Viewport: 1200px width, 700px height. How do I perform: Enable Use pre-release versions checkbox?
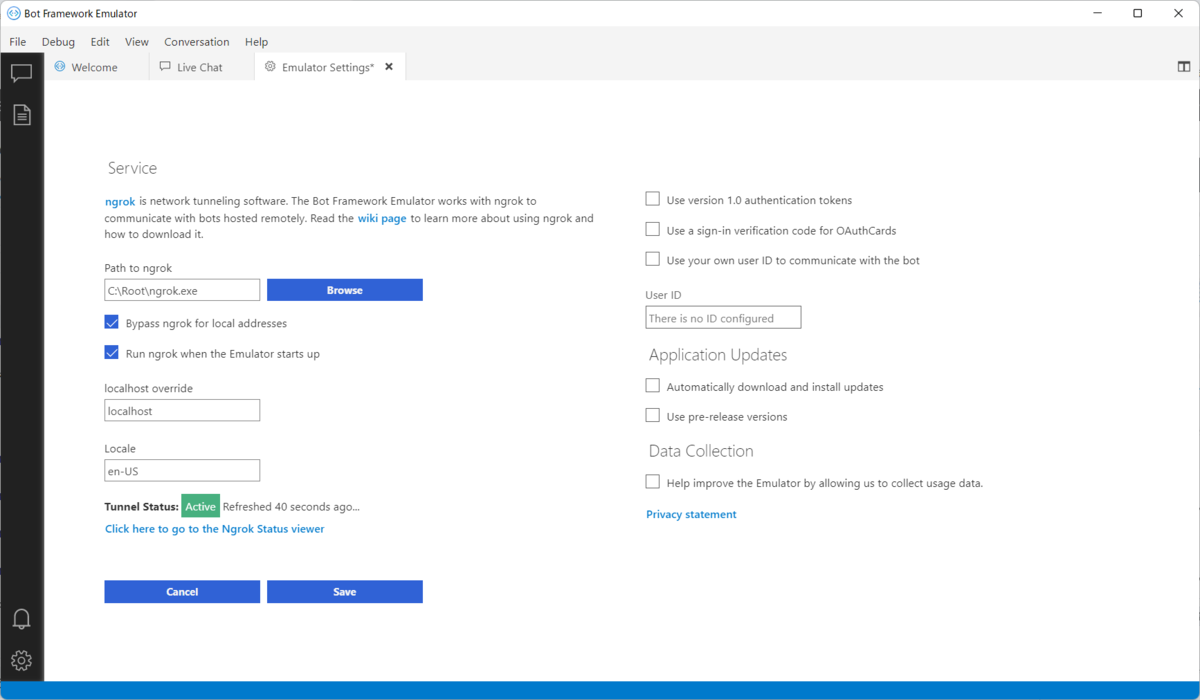pos(653,416)
